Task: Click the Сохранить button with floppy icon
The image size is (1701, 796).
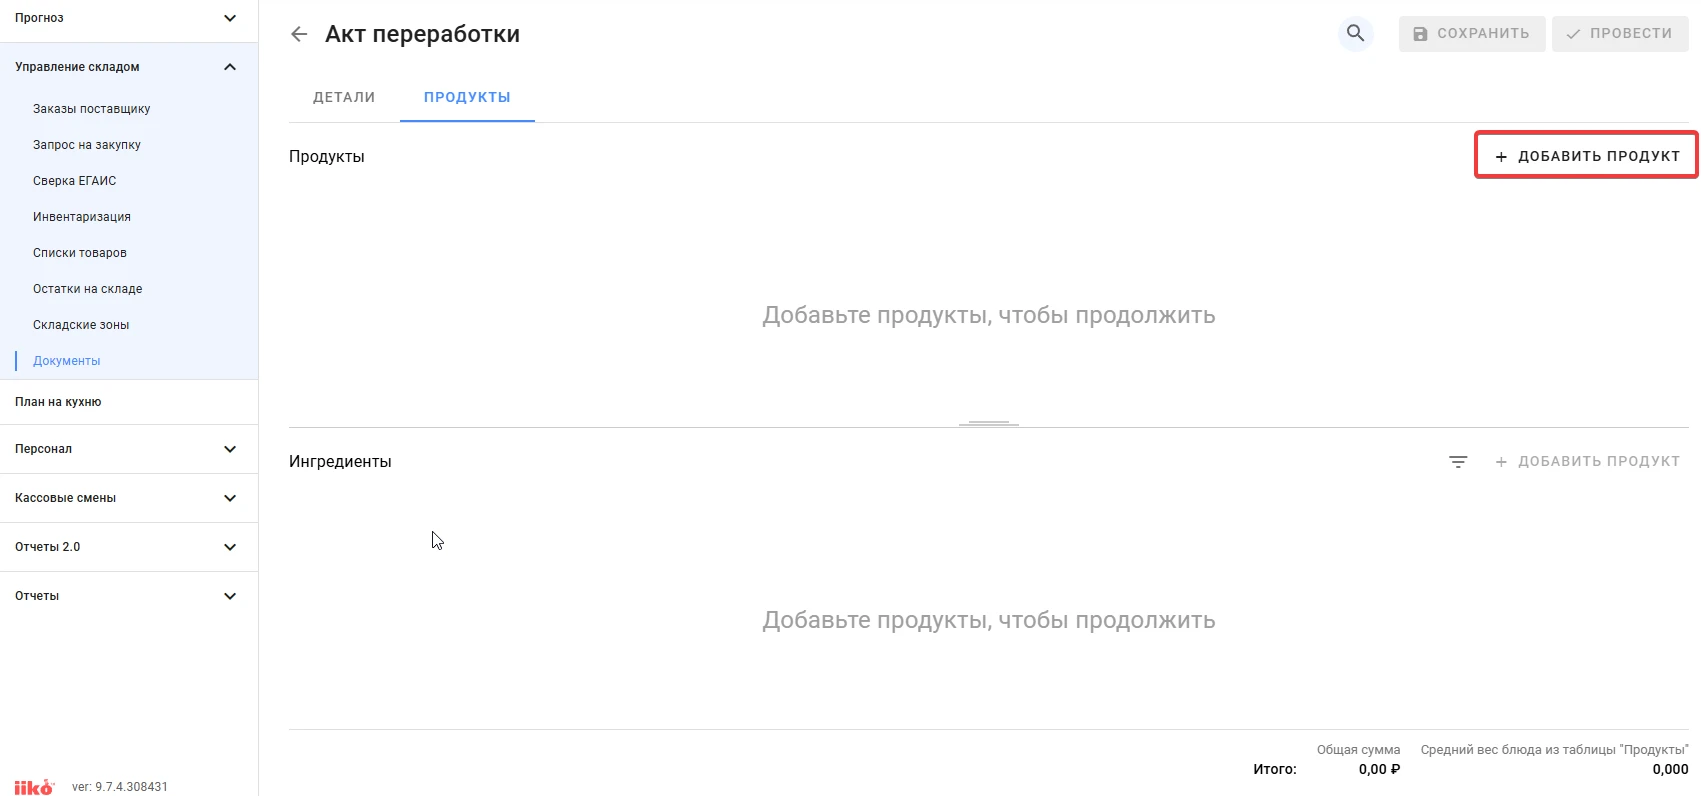Action: point(1472,34)
